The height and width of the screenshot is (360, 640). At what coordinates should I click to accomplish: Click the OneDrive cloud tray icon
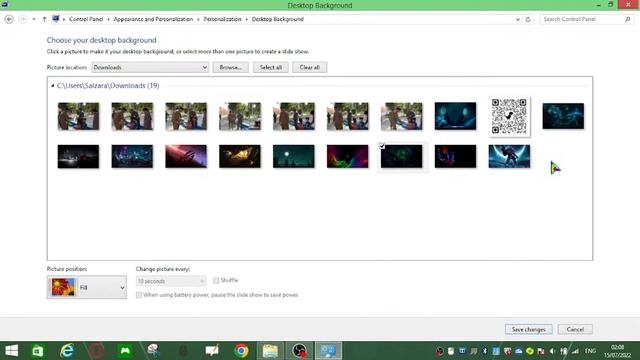point(518,351)
